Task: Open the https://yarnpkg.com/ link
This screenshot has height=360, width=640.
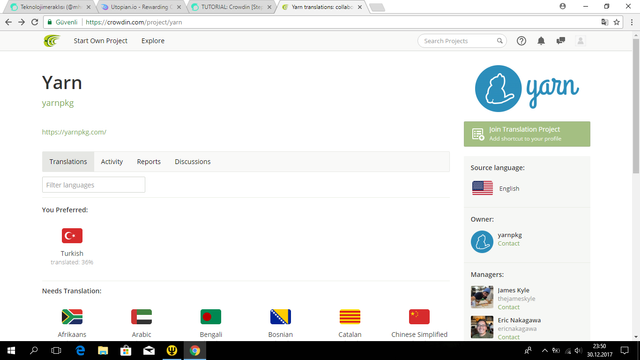Action: click(74, 132)
